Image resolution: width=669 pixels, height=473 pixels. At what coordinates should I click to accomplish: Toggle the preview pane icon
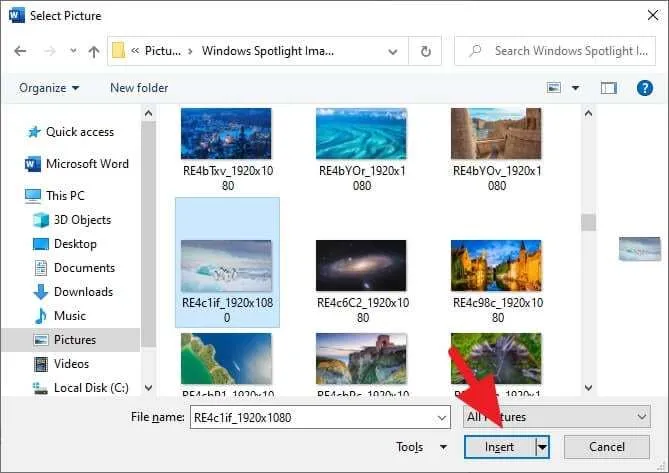click(609, 88)
